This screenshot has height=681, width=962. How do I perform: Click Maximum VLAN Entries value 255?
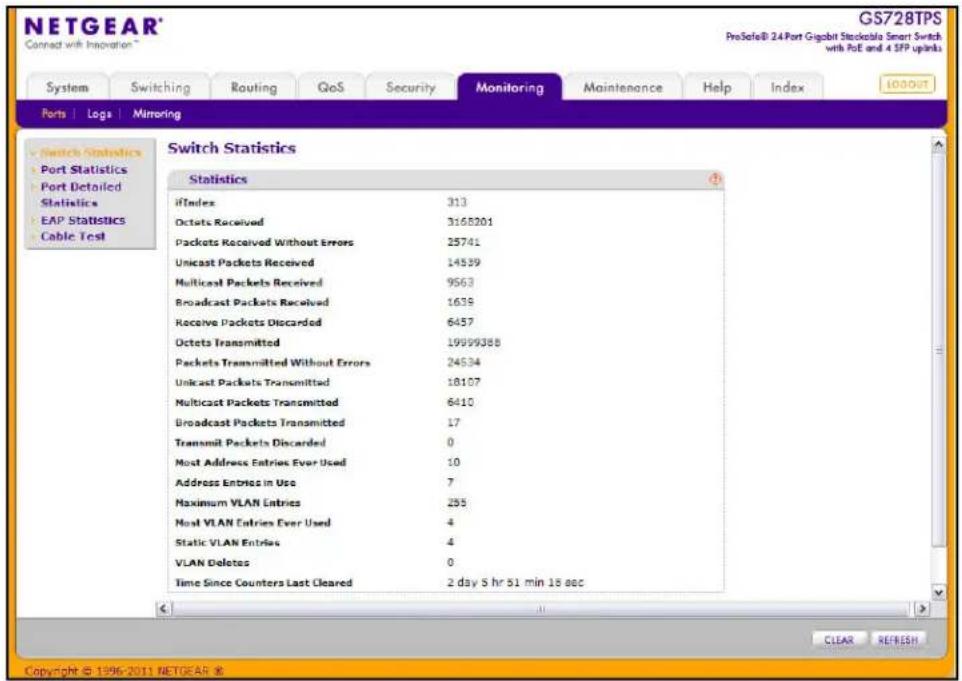tap(456, 502)
